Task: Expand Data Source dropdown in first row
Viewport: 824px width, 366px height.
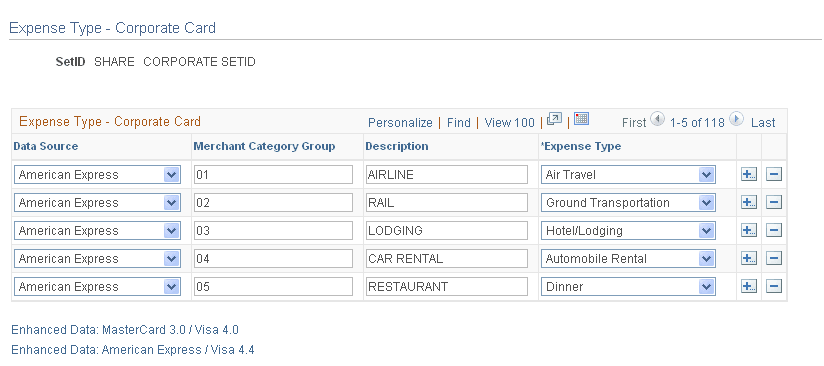Action: (x=171, y=175)
